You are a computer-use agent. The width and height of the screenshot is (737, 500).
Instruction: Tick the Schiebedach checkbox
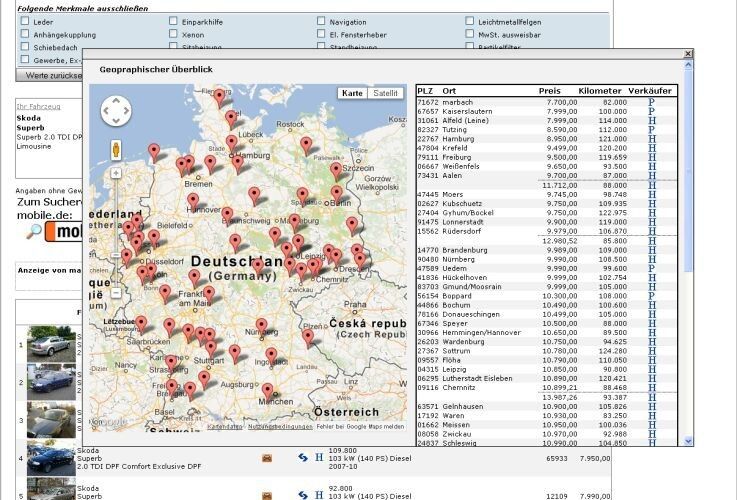click(x=25, y=47)
